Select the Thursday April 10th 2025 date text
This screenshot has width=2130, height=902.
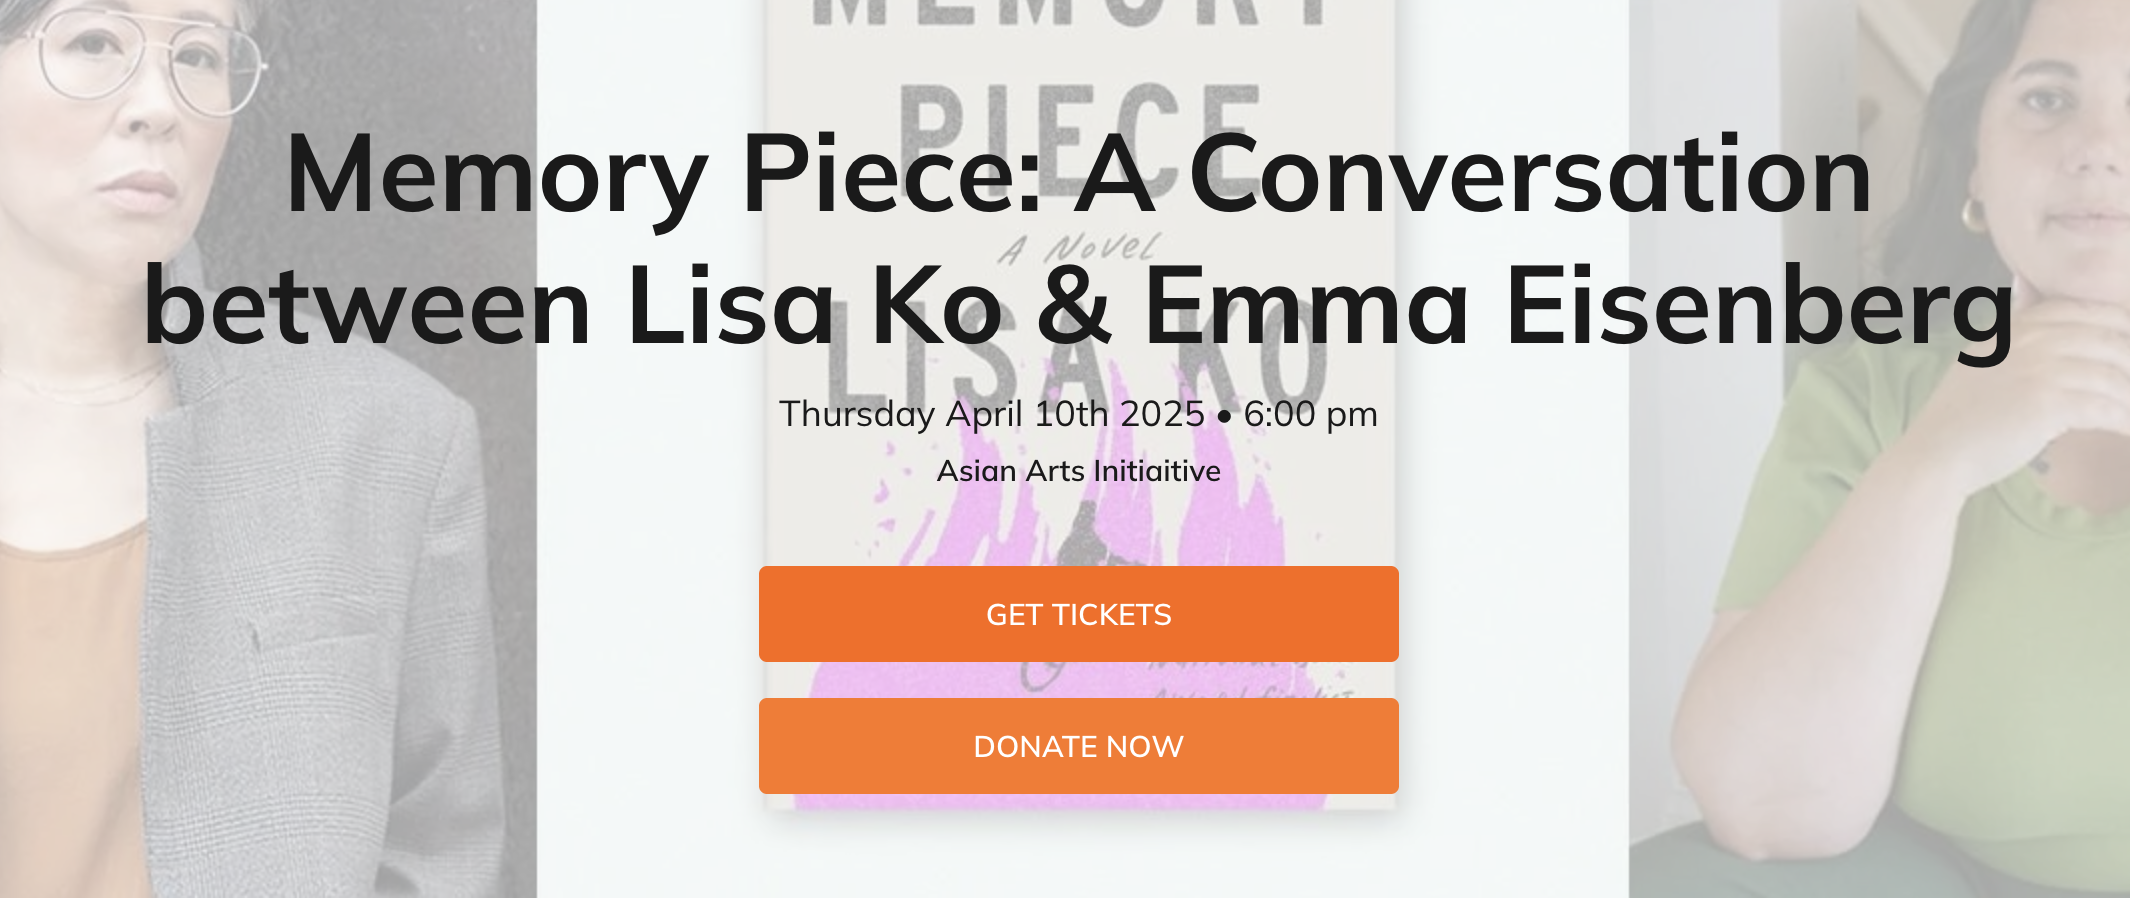[x=995, y=413]
